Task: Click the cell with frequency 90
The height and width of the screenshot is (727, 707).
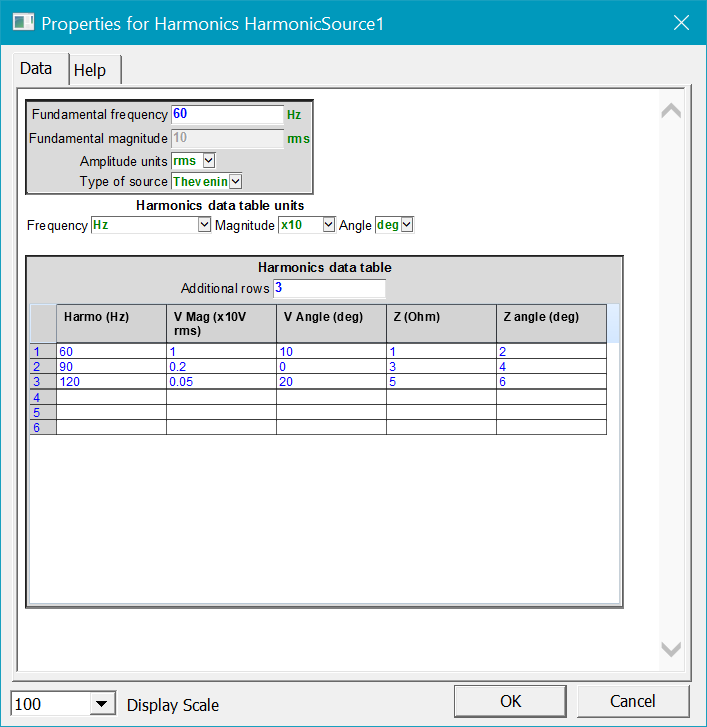Action: 111,366
